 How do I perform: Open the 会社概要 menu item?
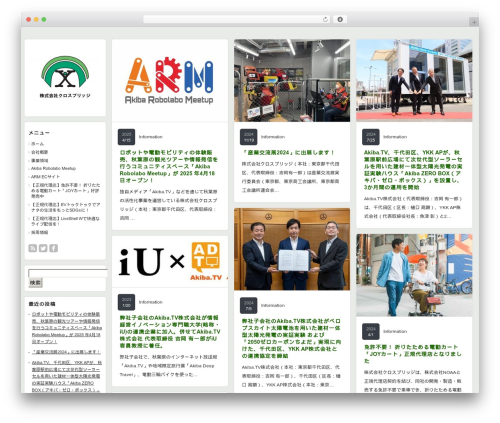point(39,152)
